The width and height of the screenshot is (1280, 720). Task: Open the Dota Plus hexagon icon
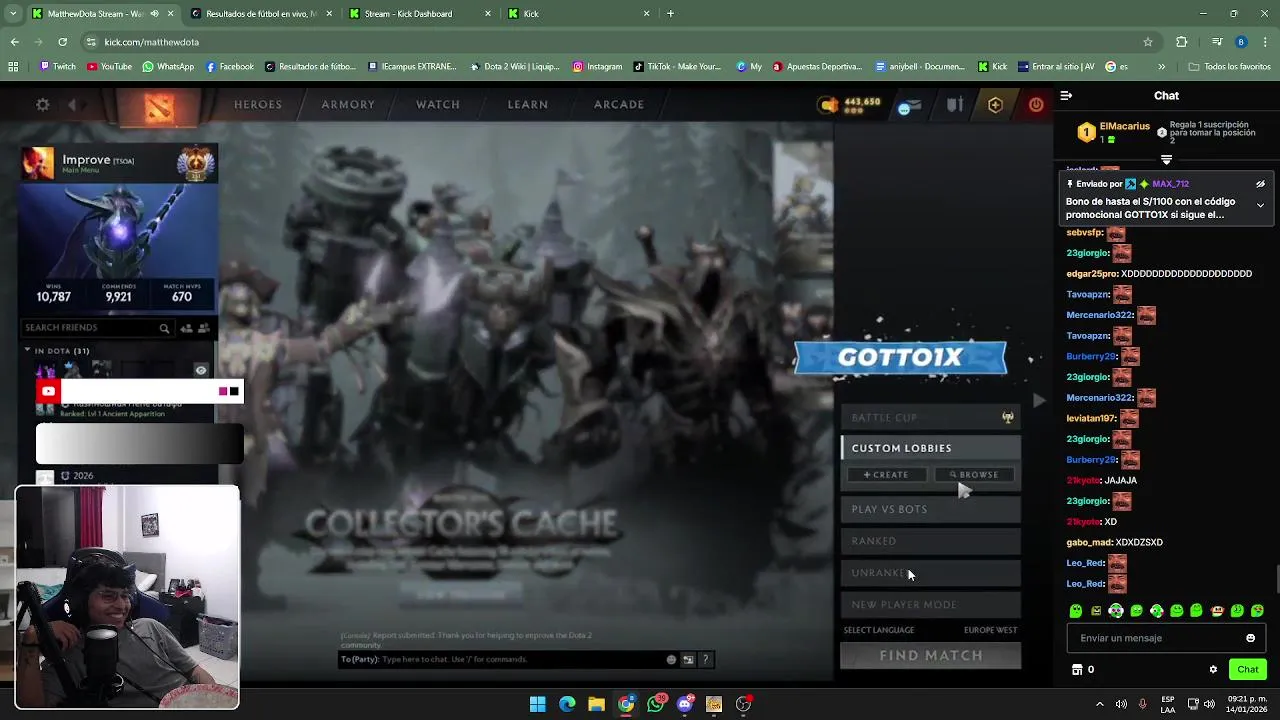[x=995, y=104]
